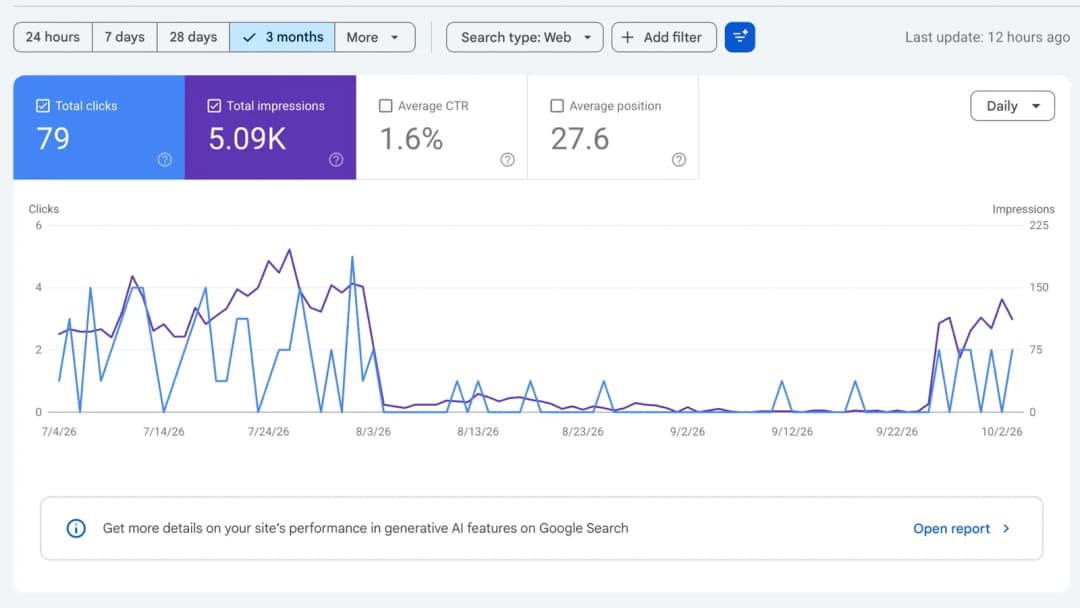Enable the Average CTR checkbox
This screenshot has height=608, width=1080.
tap(386, 106)
